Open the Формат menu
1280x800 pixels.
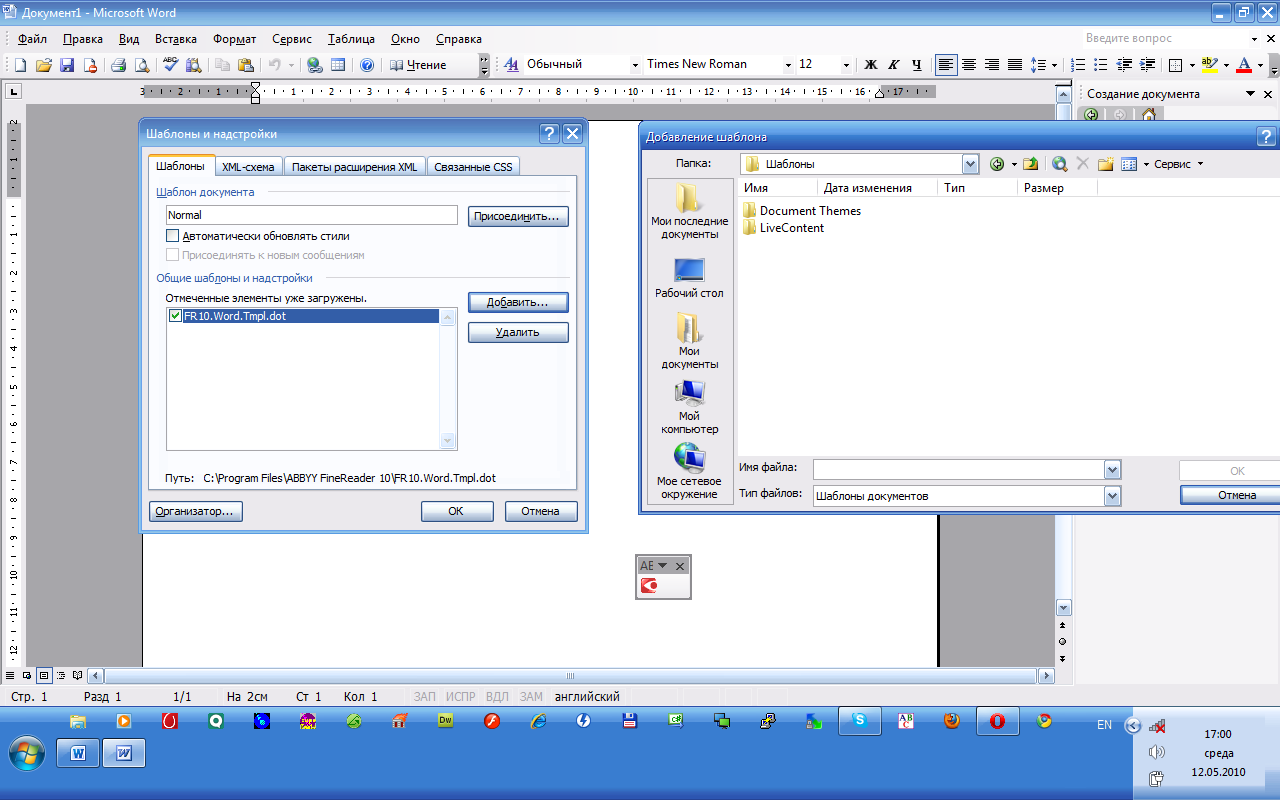234,39
